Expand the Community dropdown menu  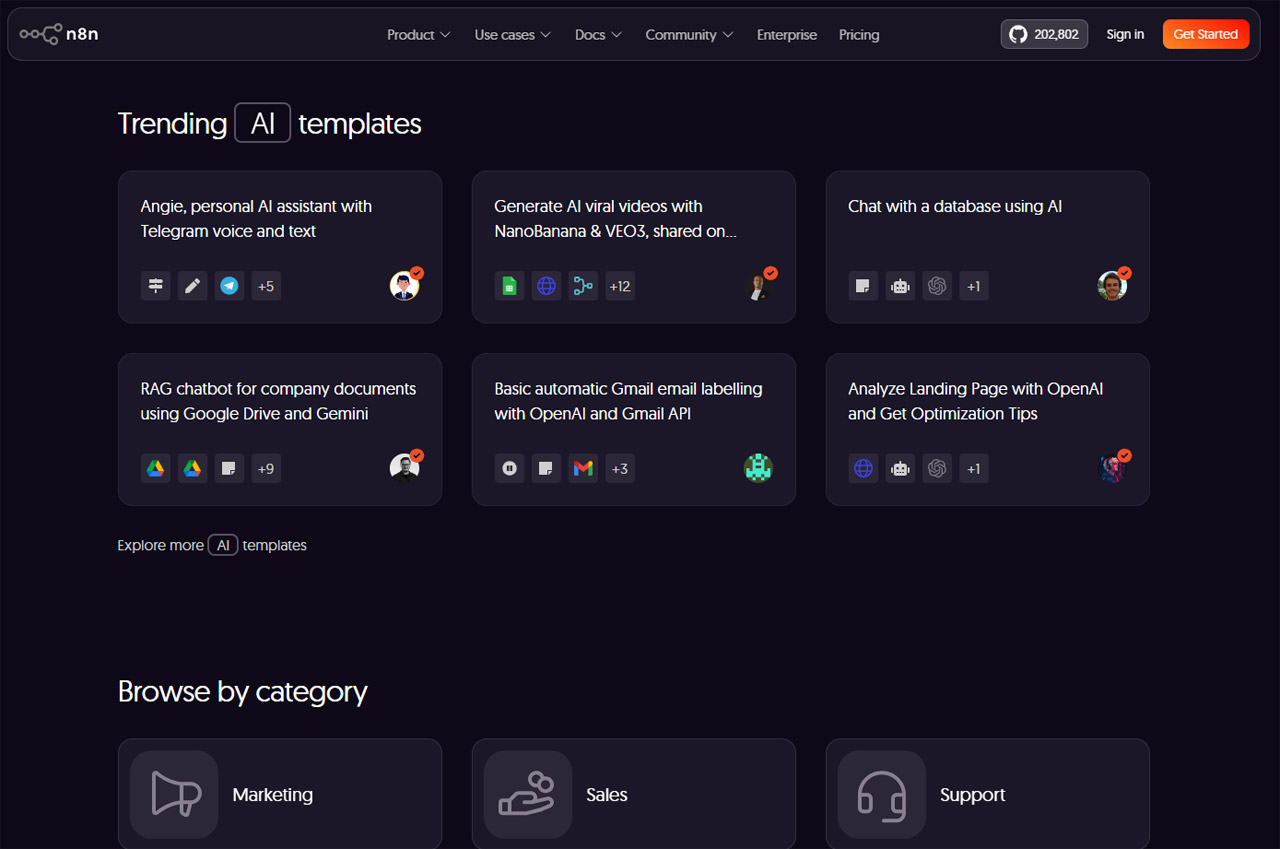tap(690, 34)
